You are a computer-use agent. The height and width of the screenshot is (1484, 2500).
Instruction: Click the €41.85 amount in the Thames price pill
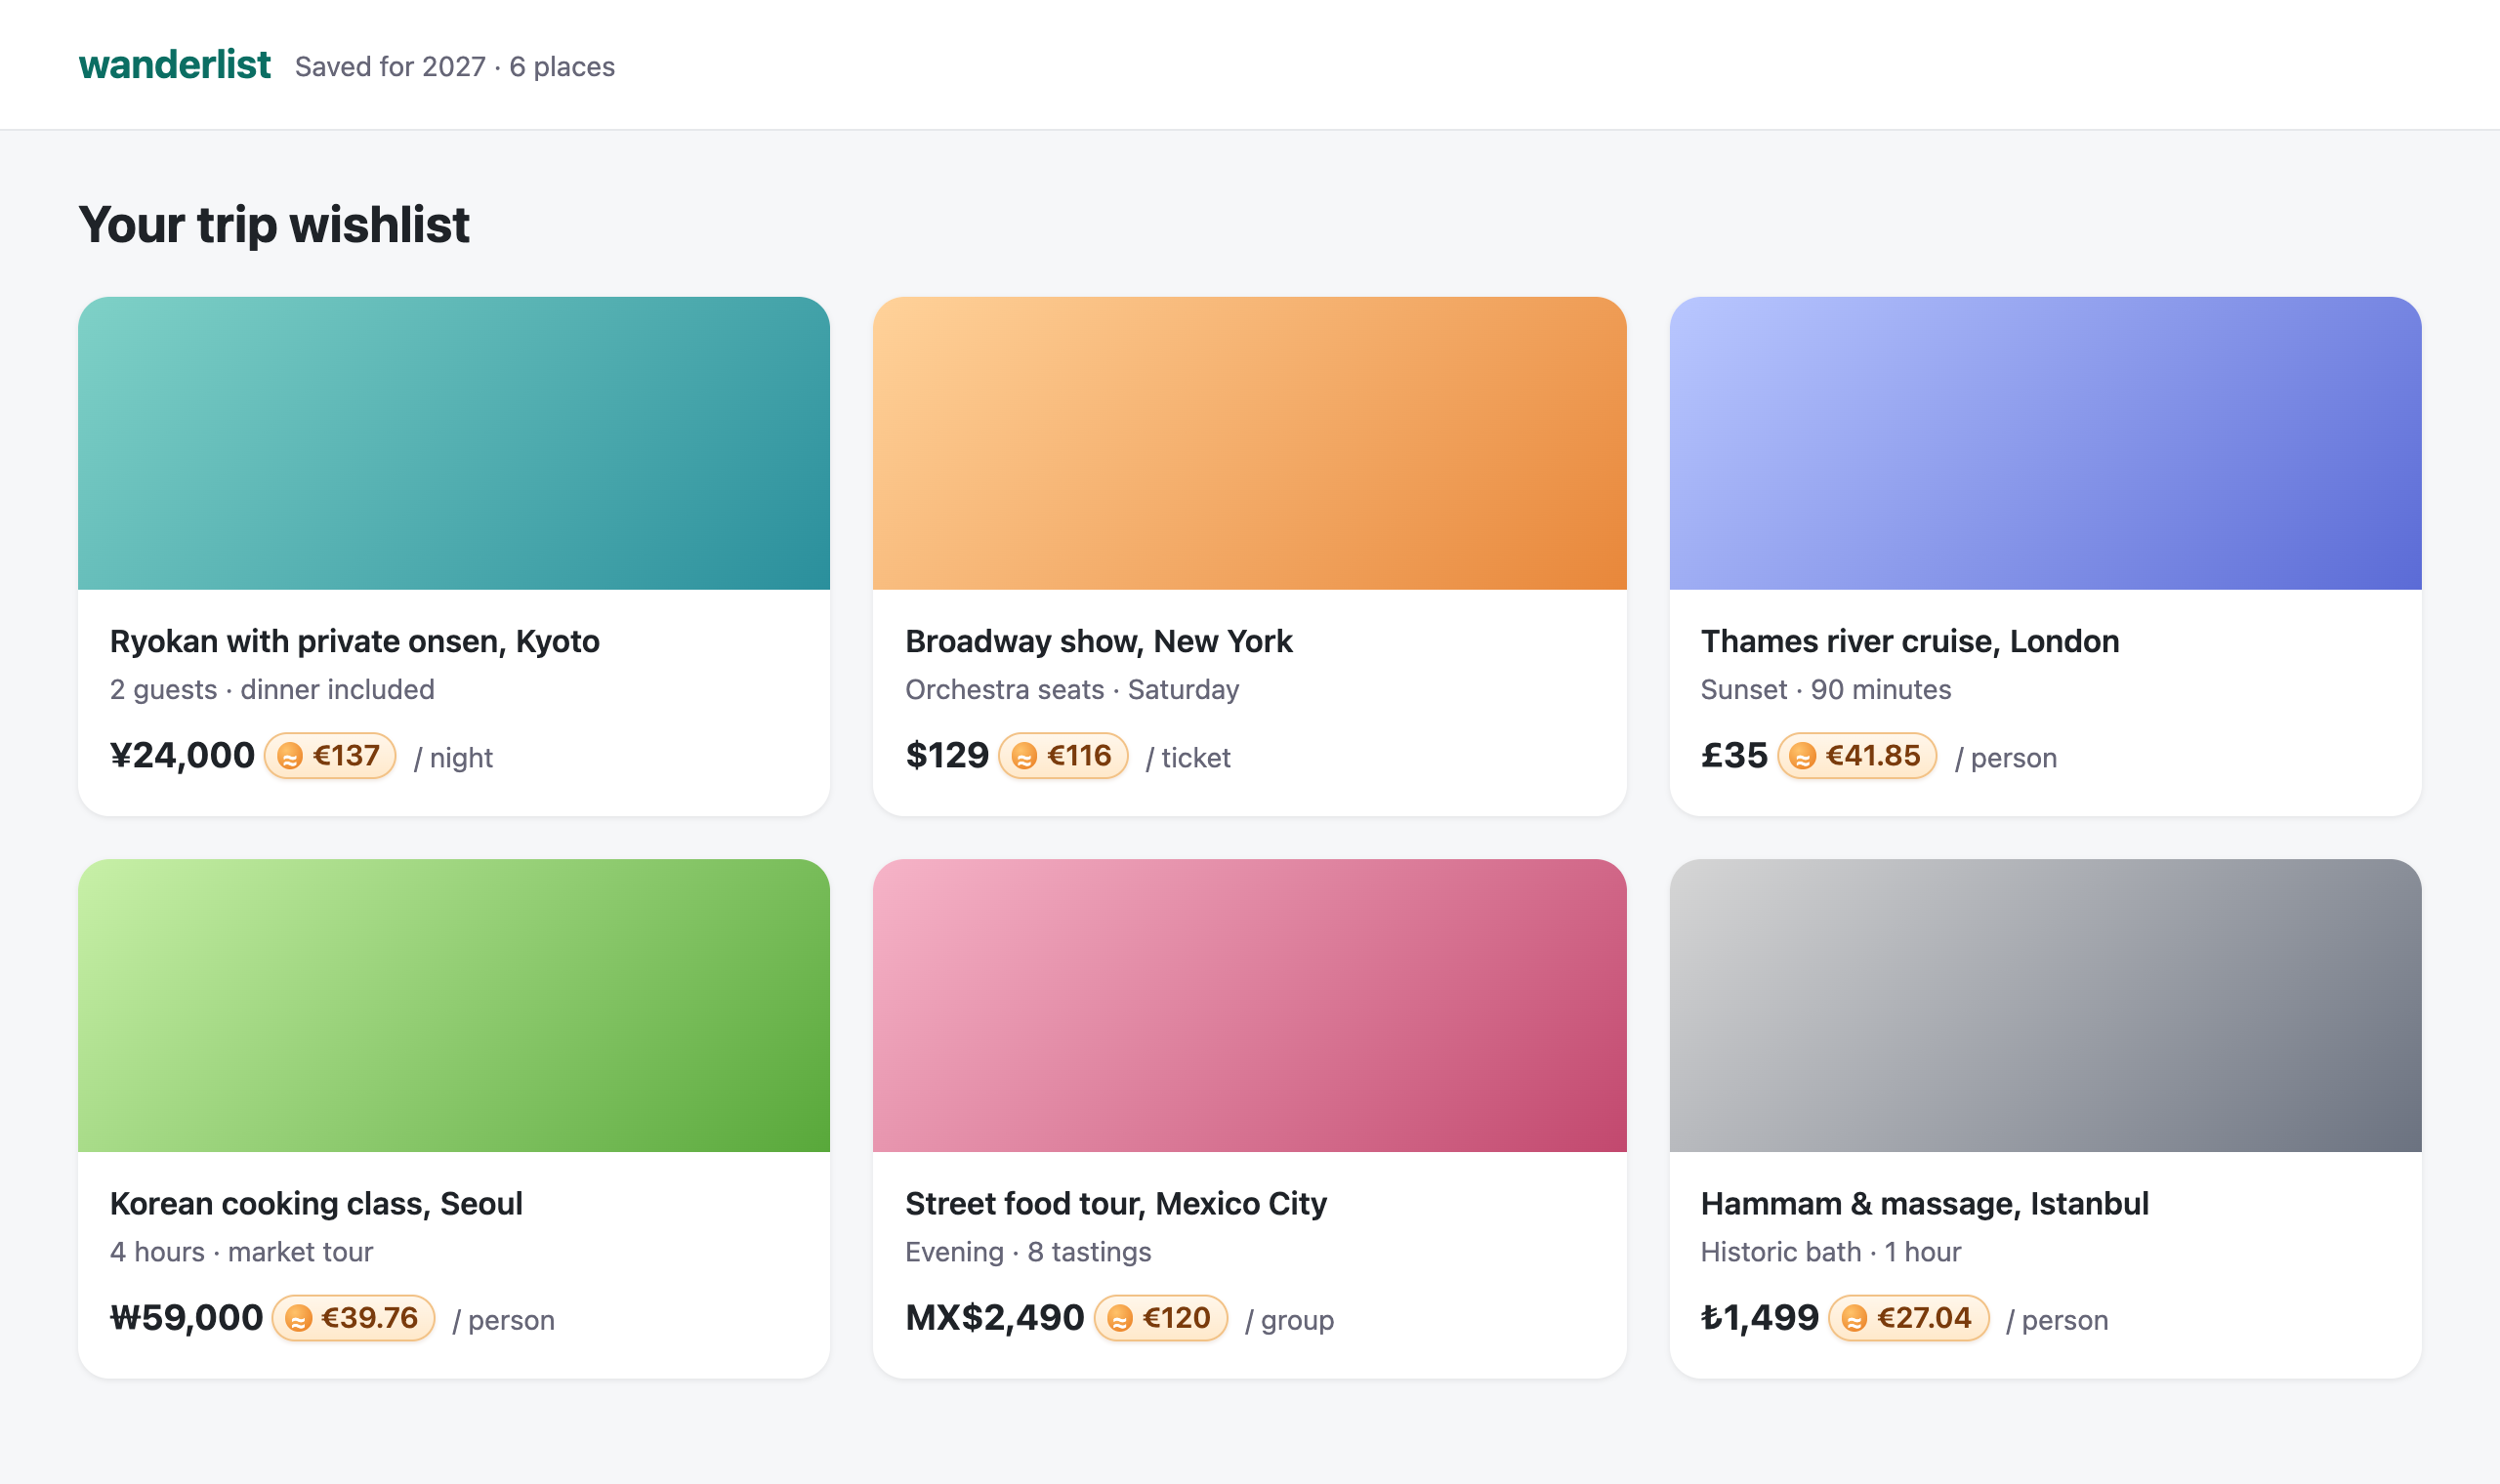coord(1873,755)
